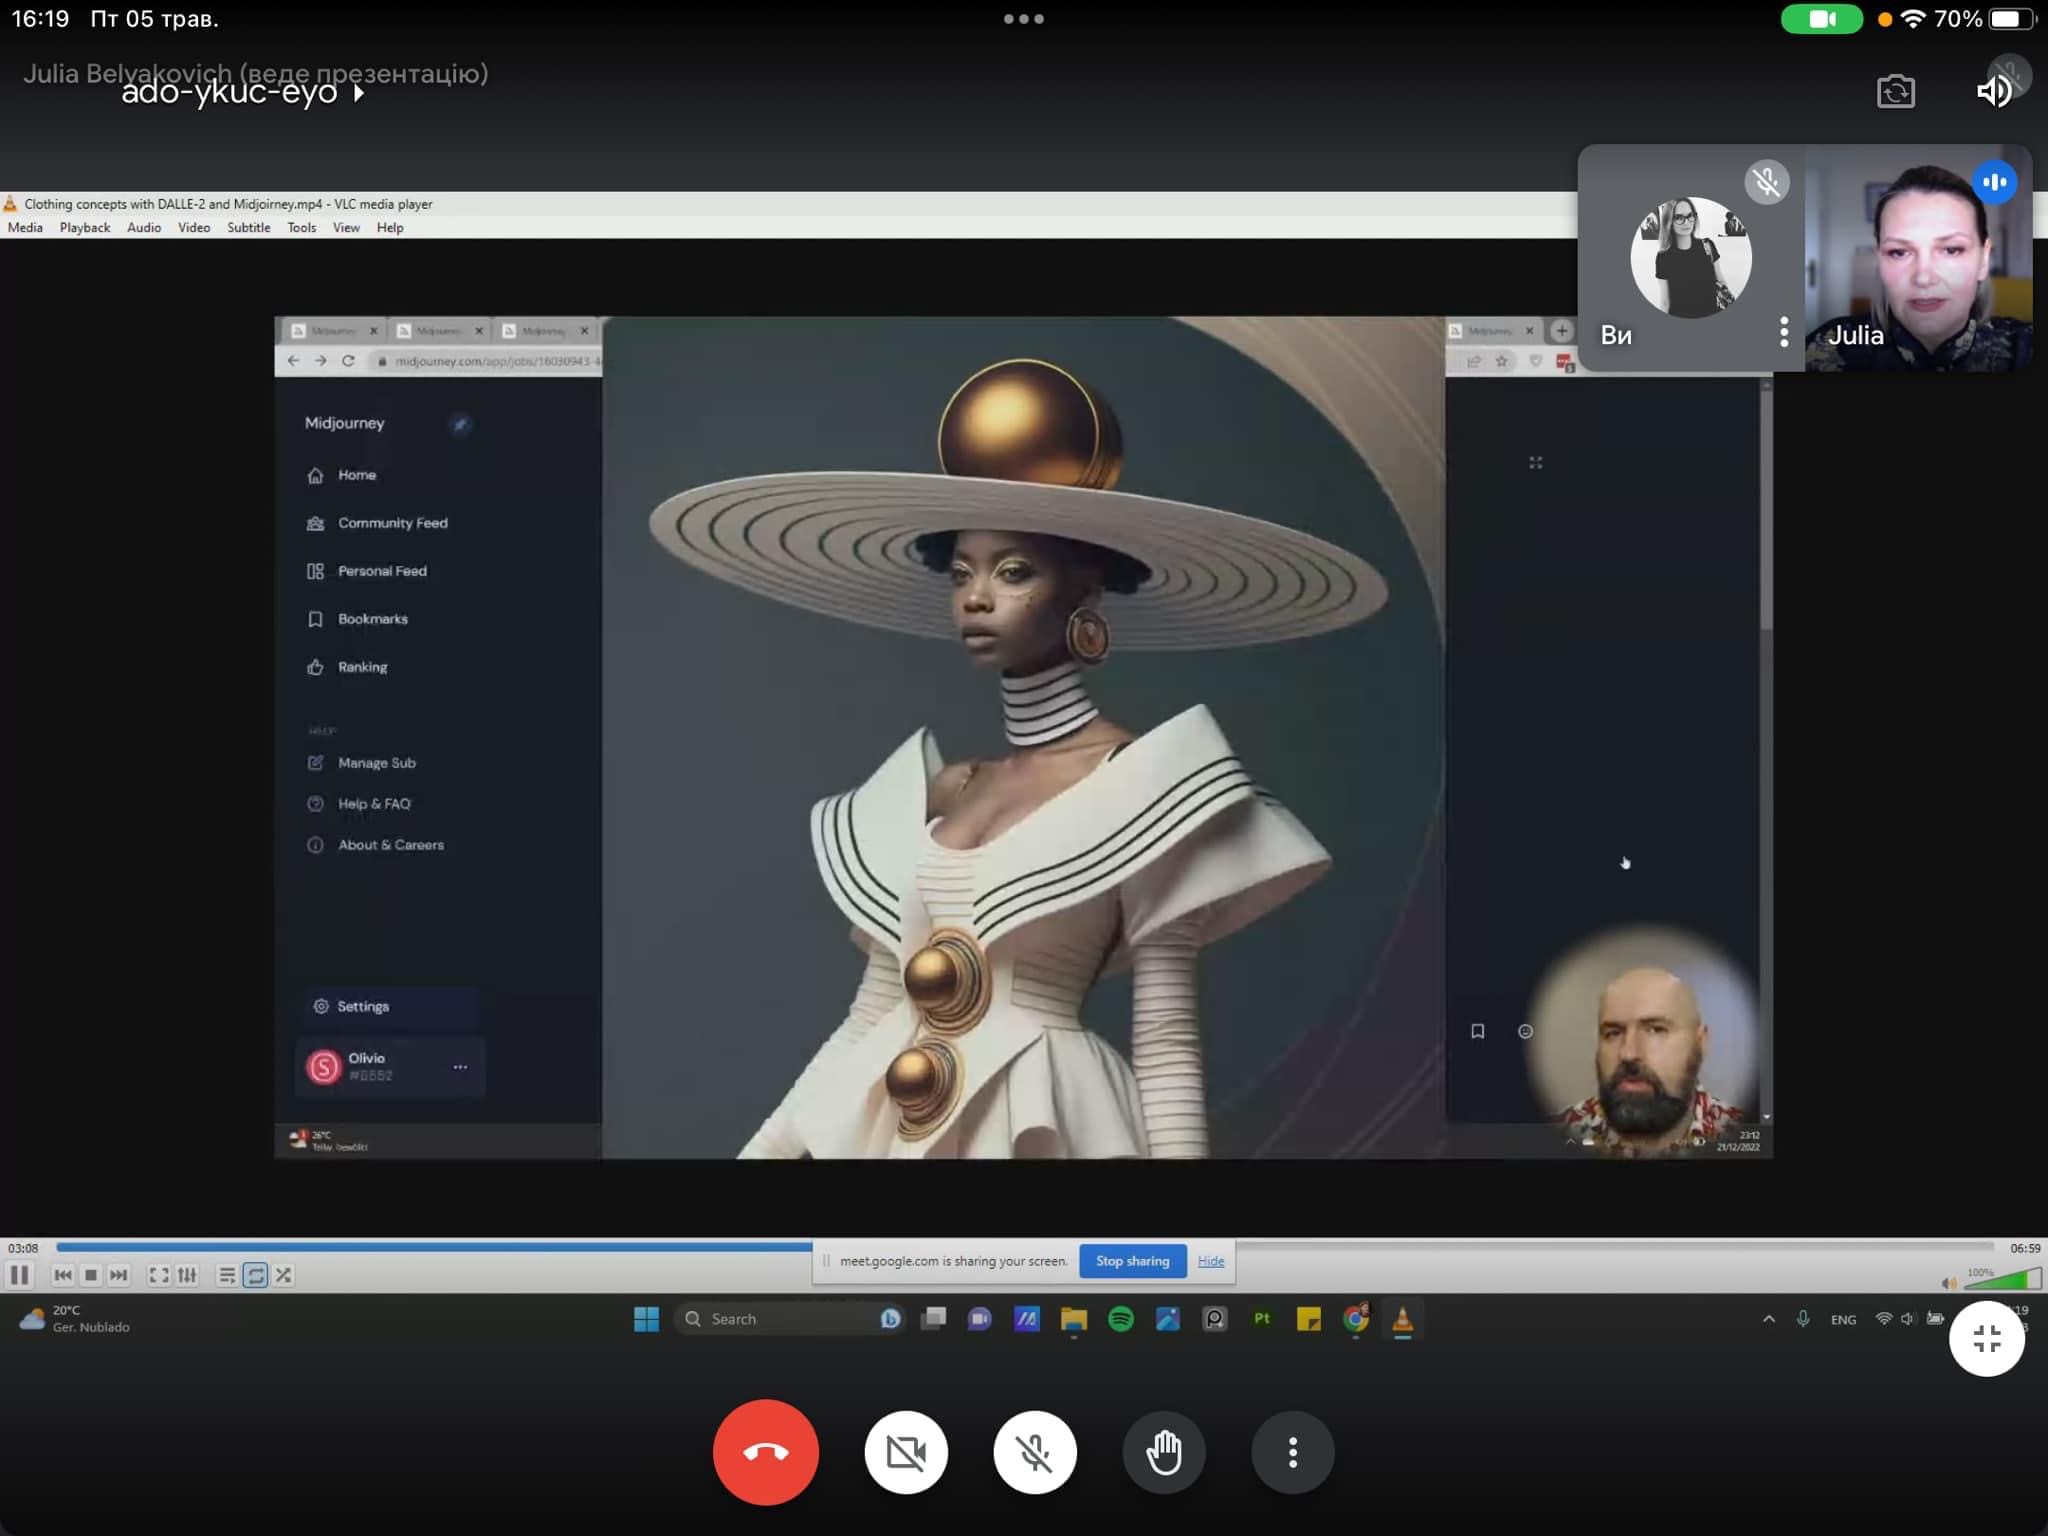
Task: Open the Teams chat taskbar icon
Action: click(x=980, y=1319)
